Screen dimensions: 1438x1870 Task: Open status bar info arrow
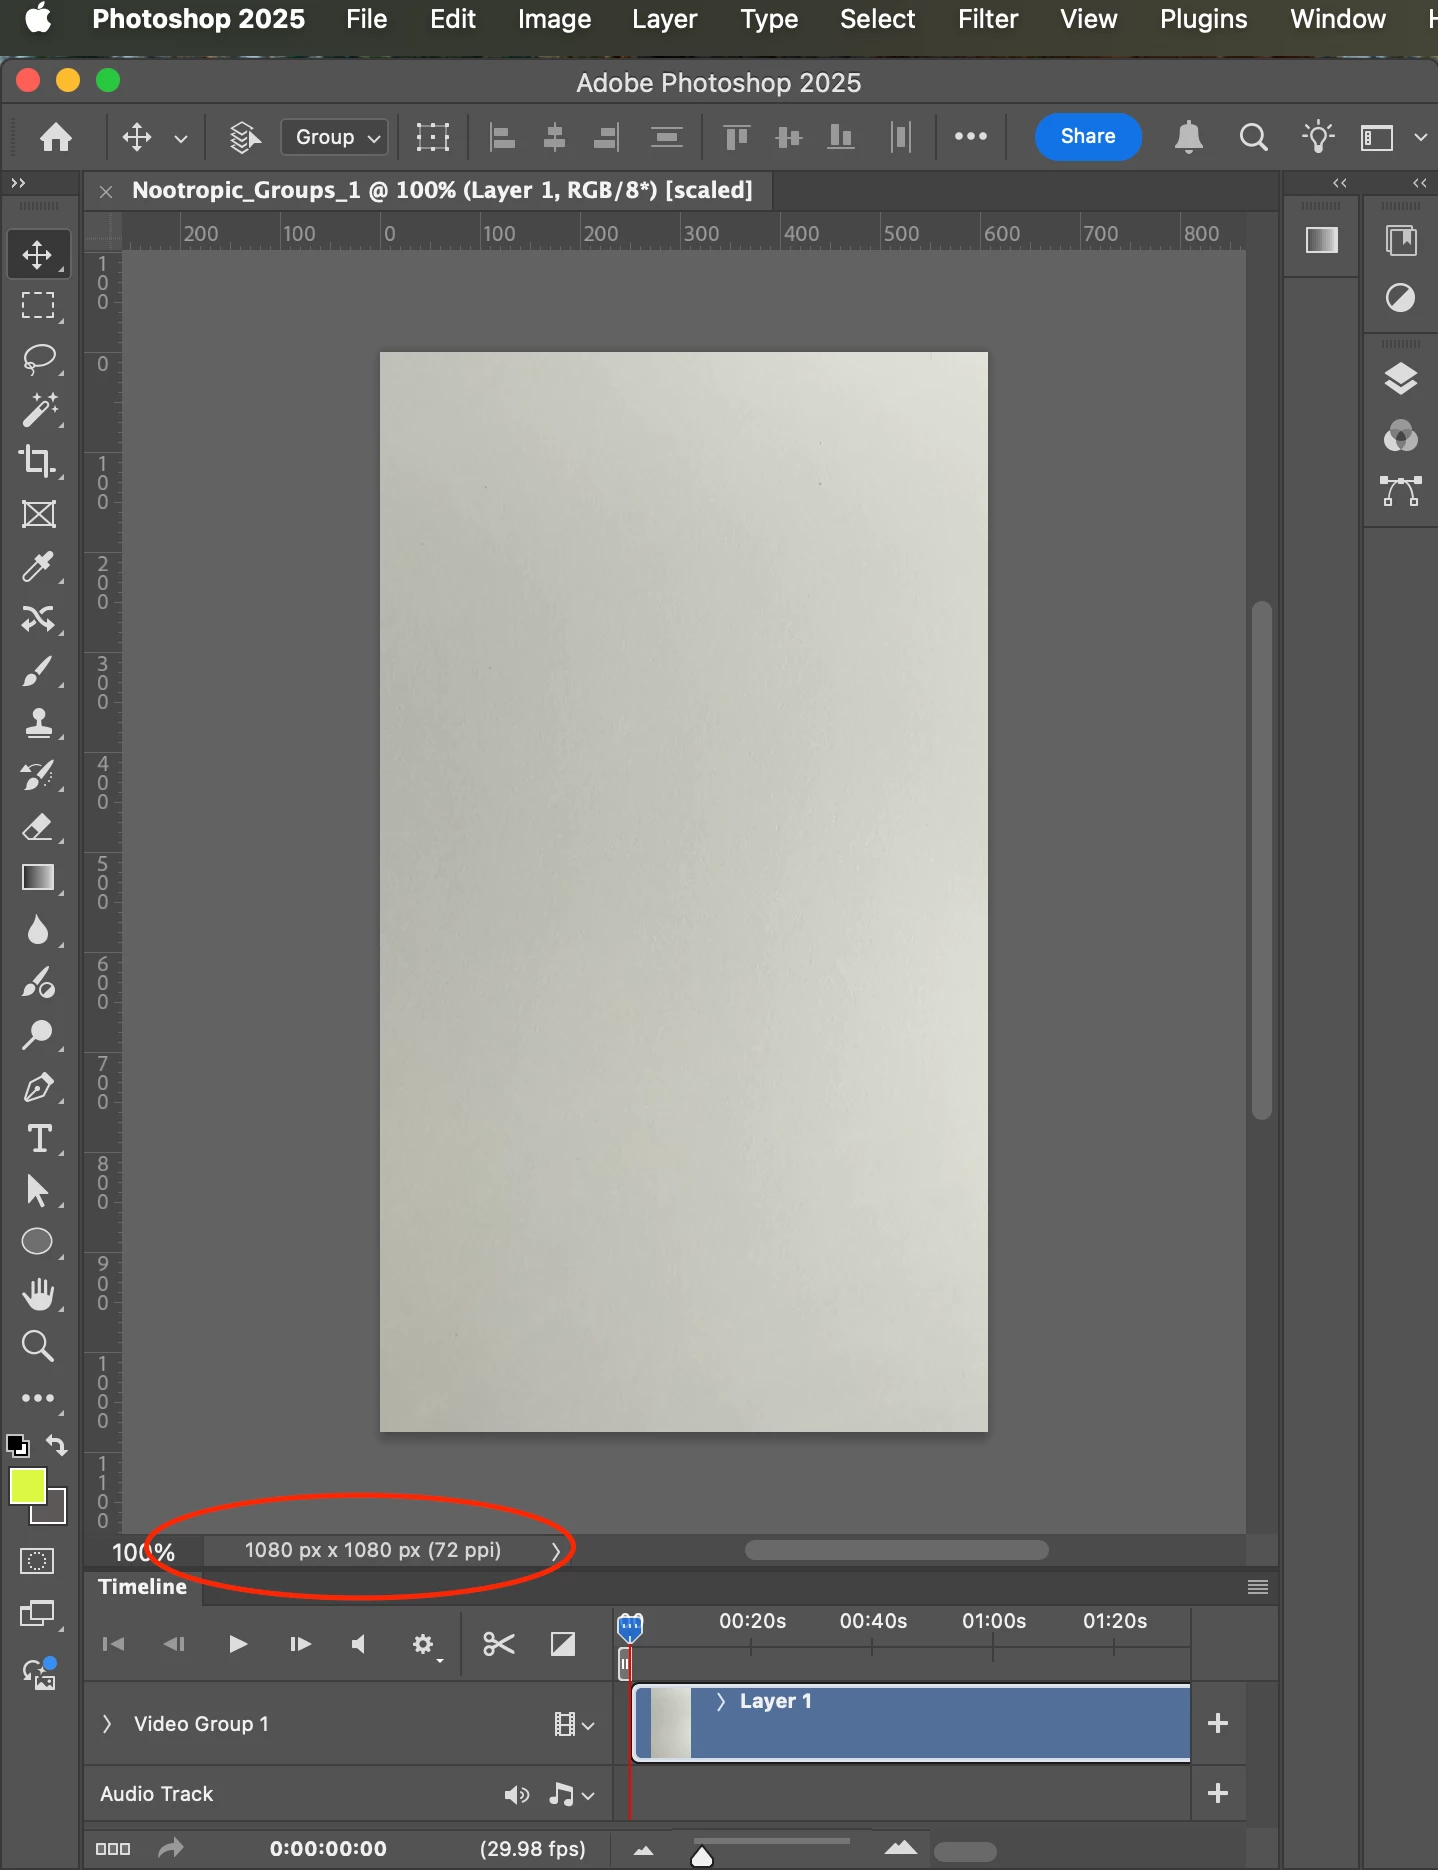point(556,1551)
